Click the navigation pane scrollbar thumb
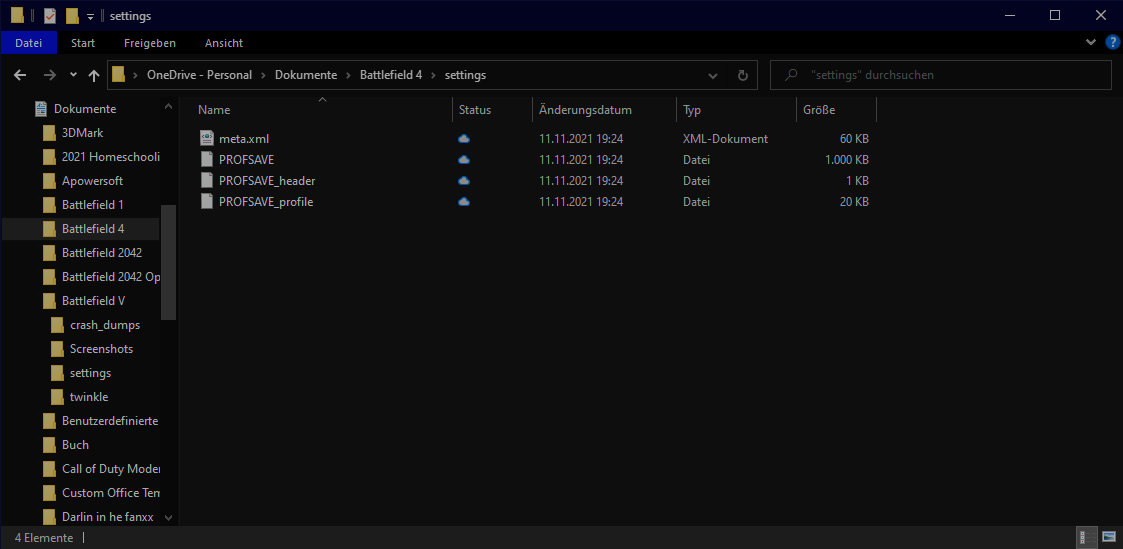1123x549 pixels. point(169,262)
